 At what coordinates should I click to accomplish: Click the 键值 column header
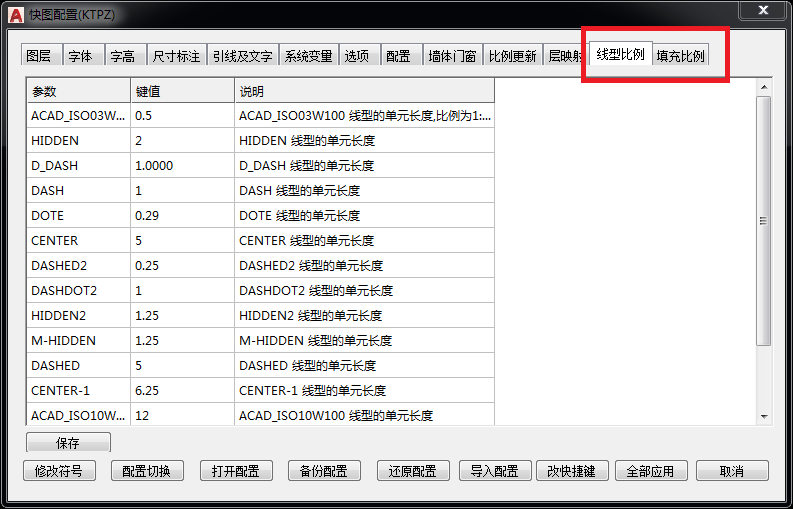point(183,91)
